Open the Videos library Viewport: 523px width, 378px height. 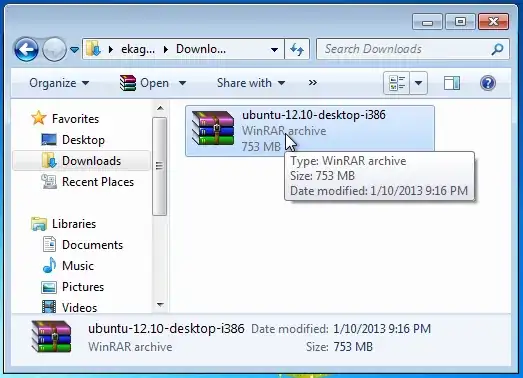(x=79, y=308)
